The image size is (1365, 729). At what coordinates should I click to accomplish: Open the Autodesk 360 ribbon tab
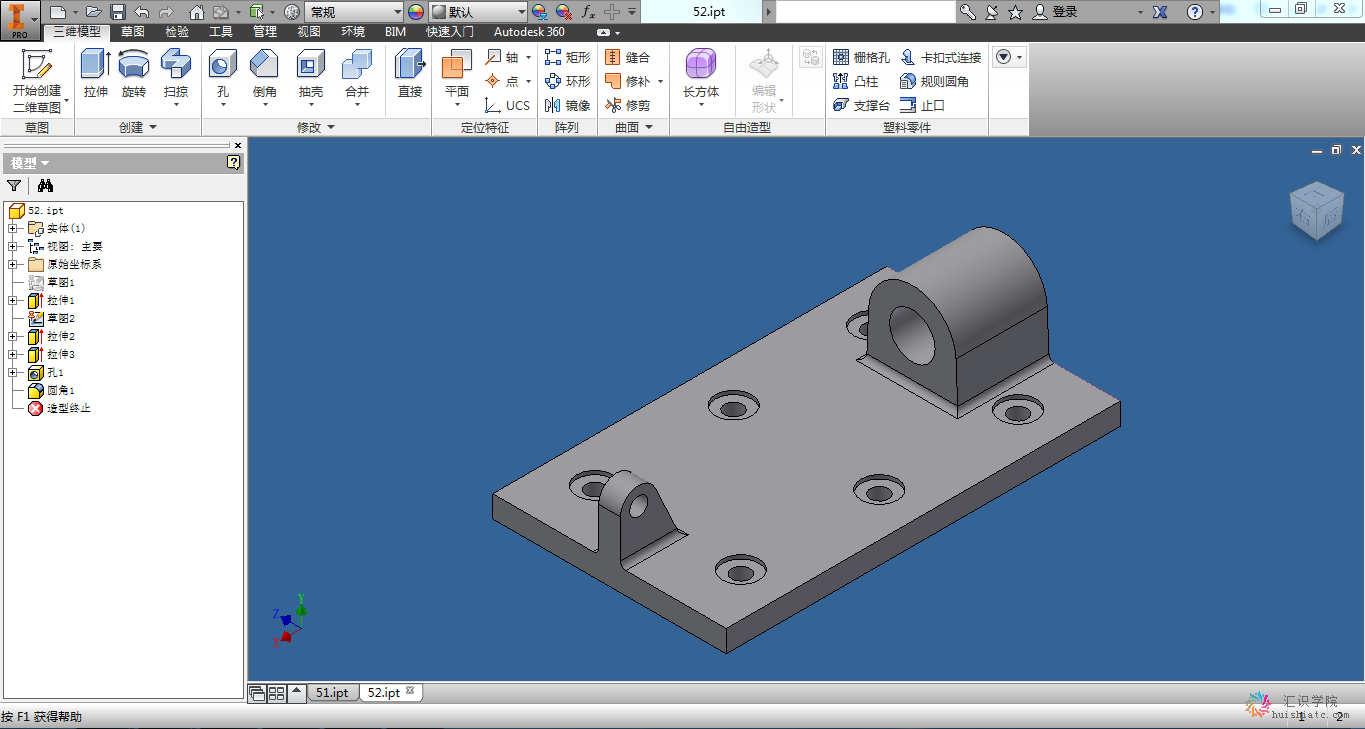point(529,32)
